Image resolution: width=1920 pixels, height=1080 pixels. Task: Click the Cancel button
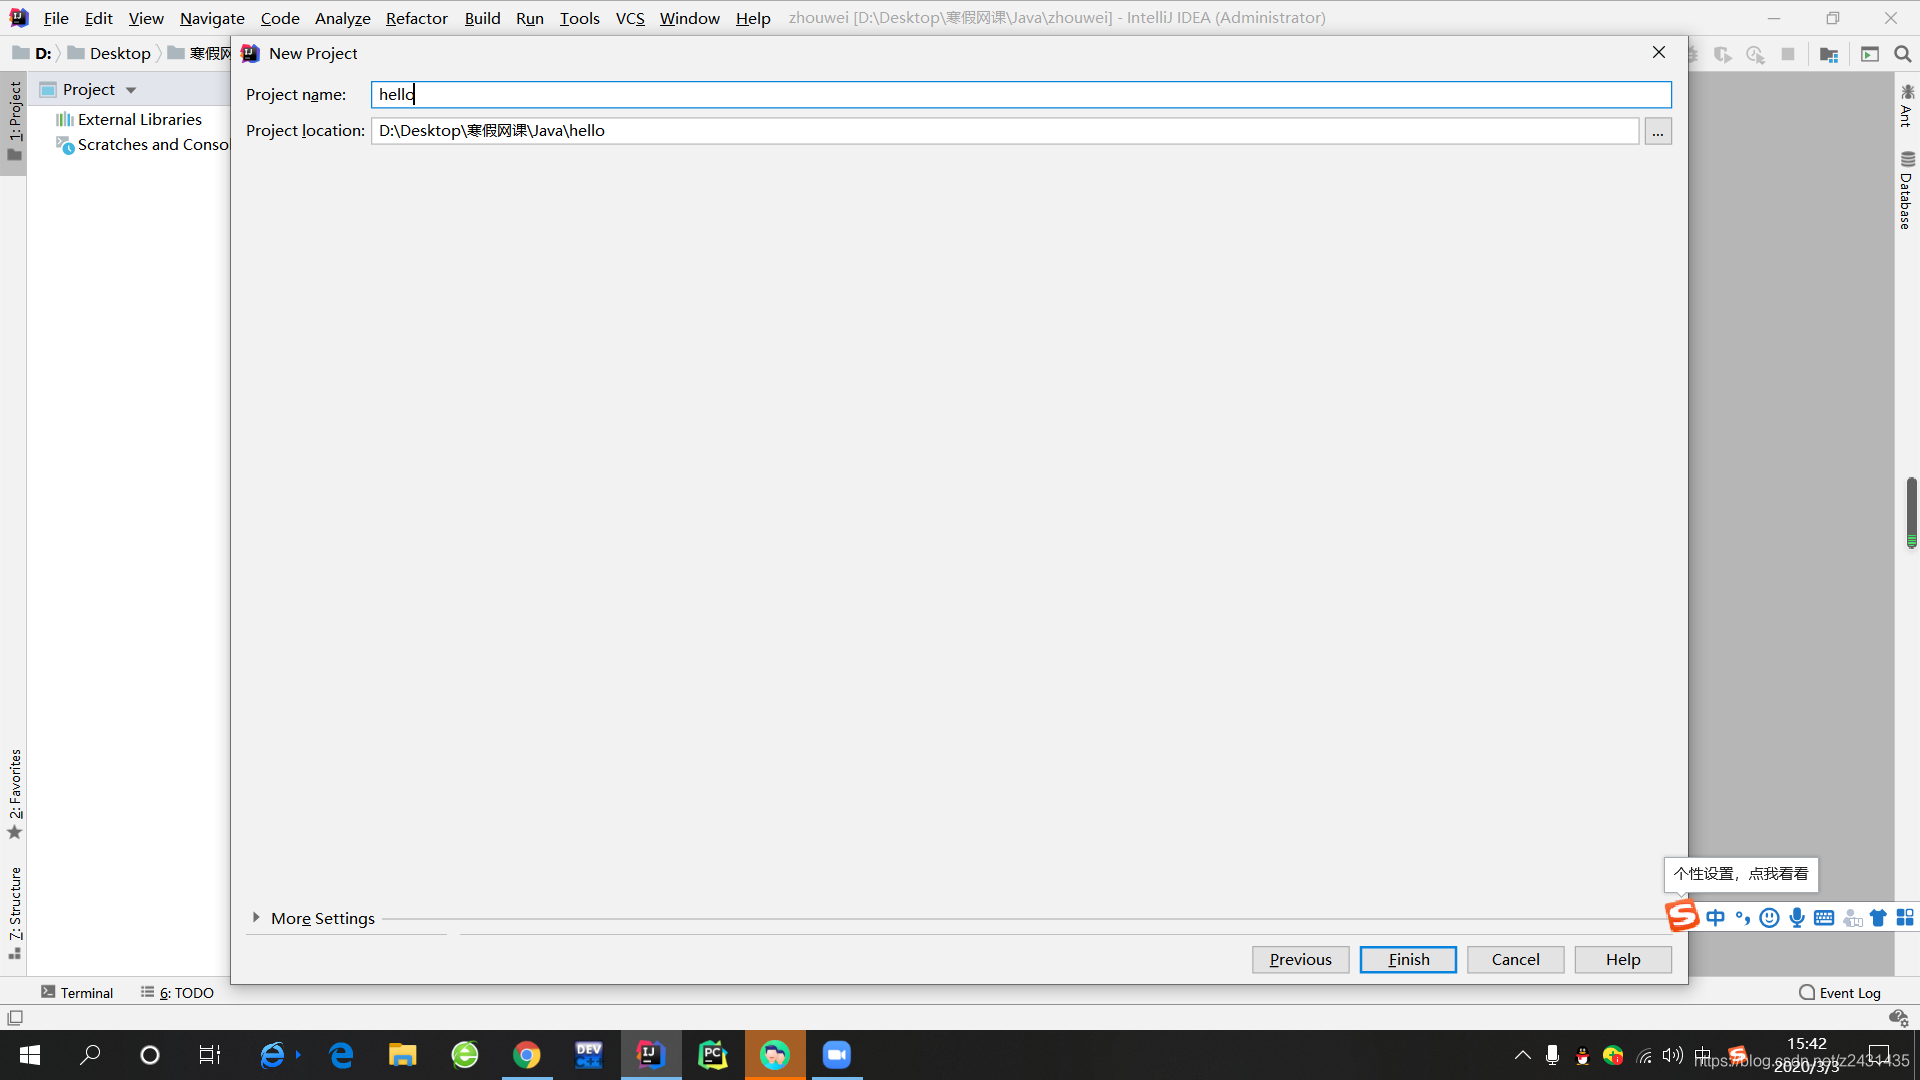coord(1515,957)
